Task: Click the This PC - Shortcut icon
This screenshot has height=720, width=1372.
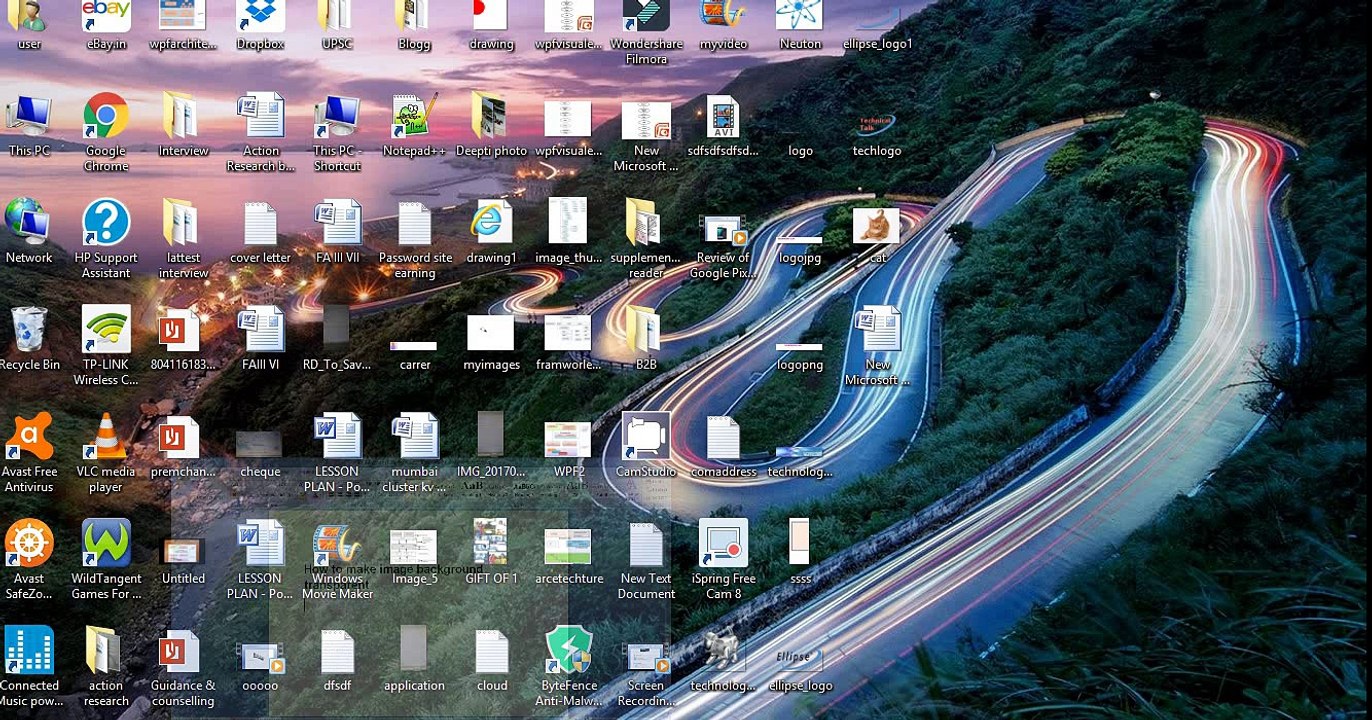Action: pyautogui.click(x=337, y=118)
